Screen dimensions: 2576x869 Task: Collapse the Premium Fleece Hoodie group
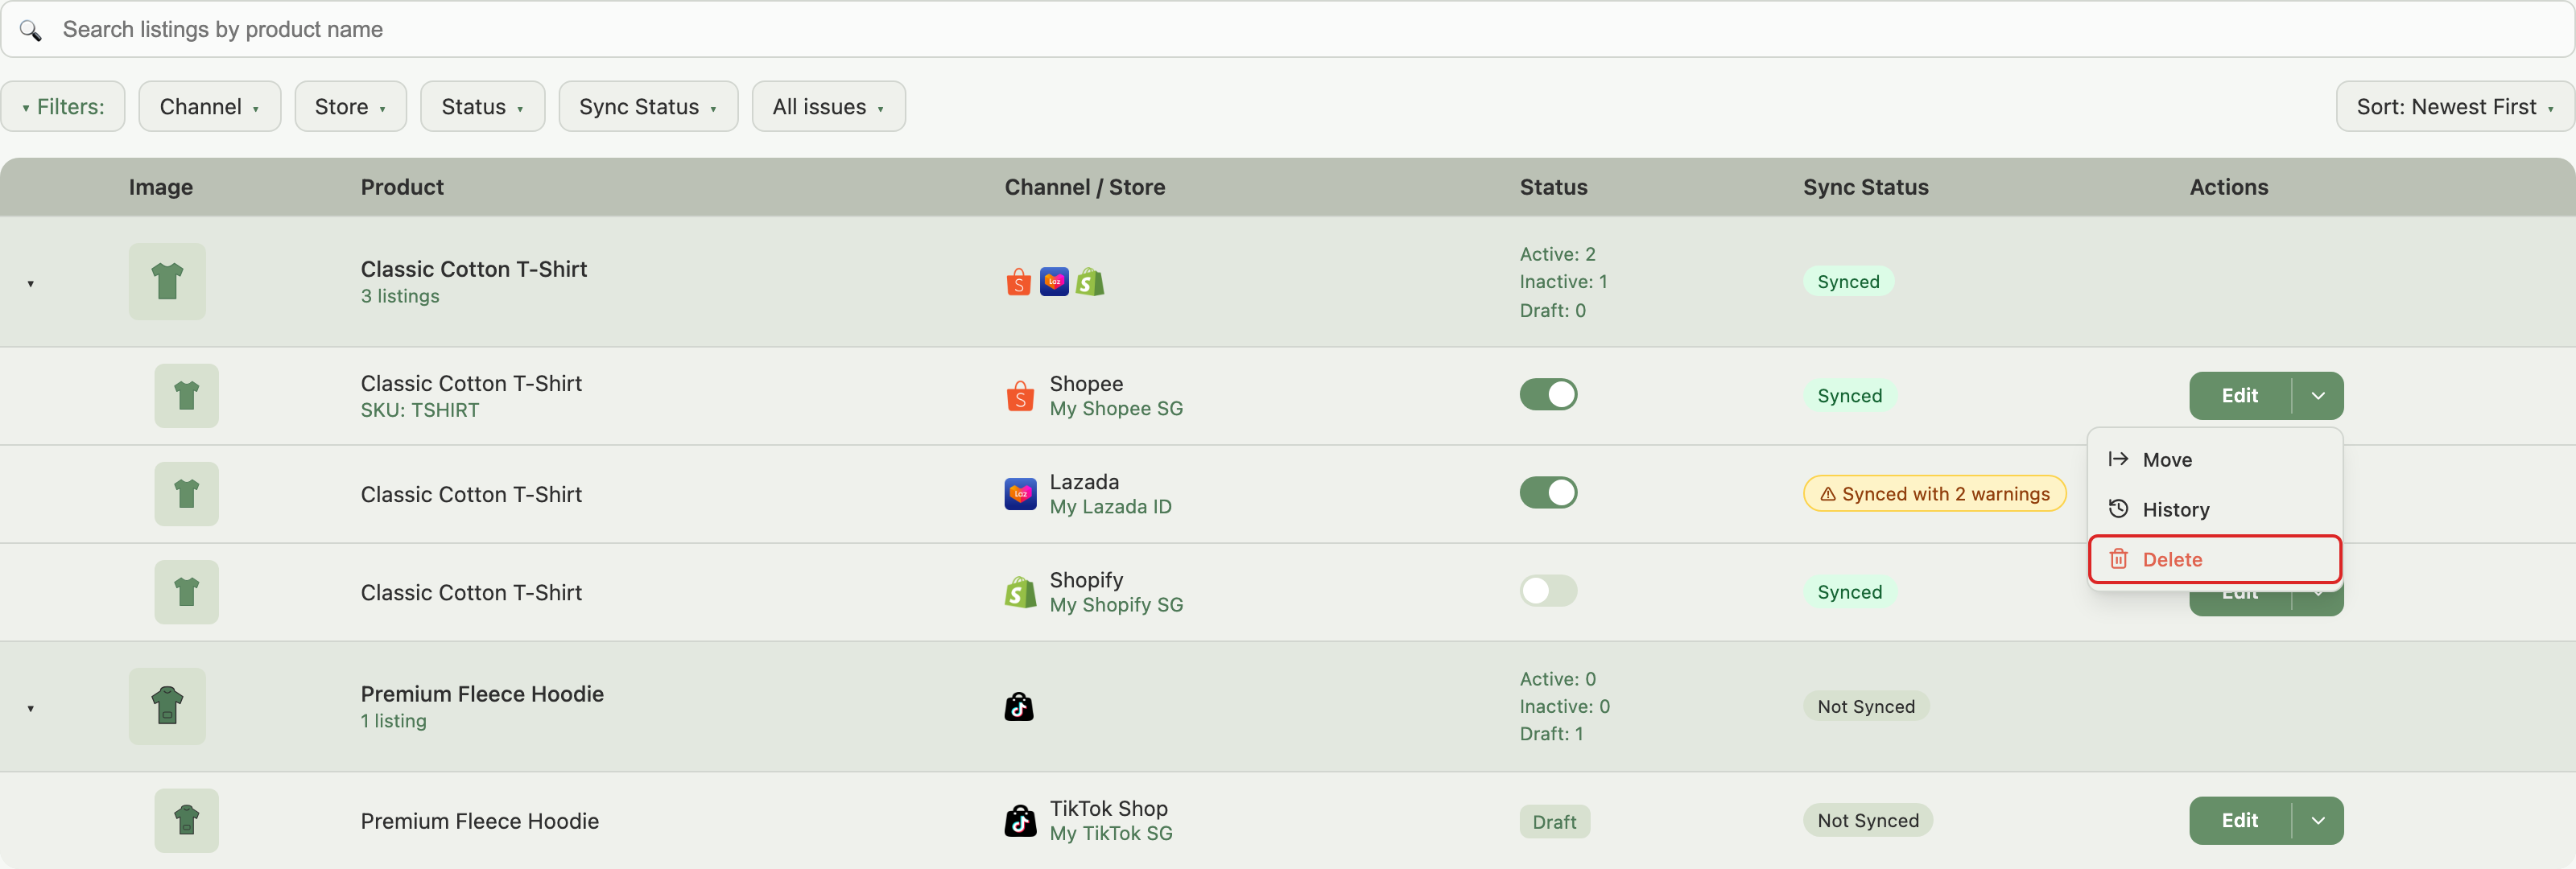(x=31, y=709)
